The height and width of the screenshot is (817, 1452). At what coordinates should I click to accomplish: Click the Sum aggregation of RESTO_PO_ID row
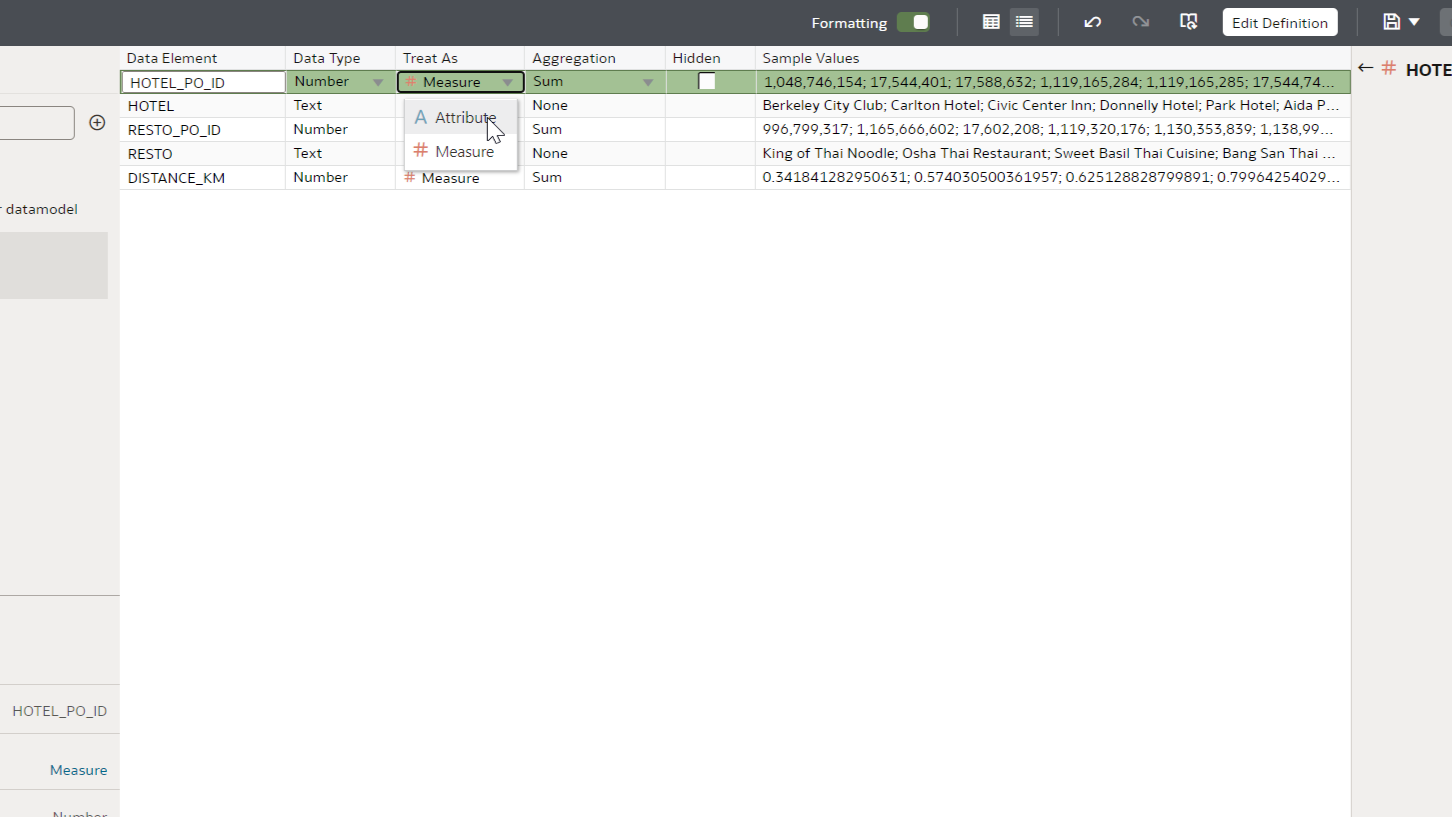point(547,129)
